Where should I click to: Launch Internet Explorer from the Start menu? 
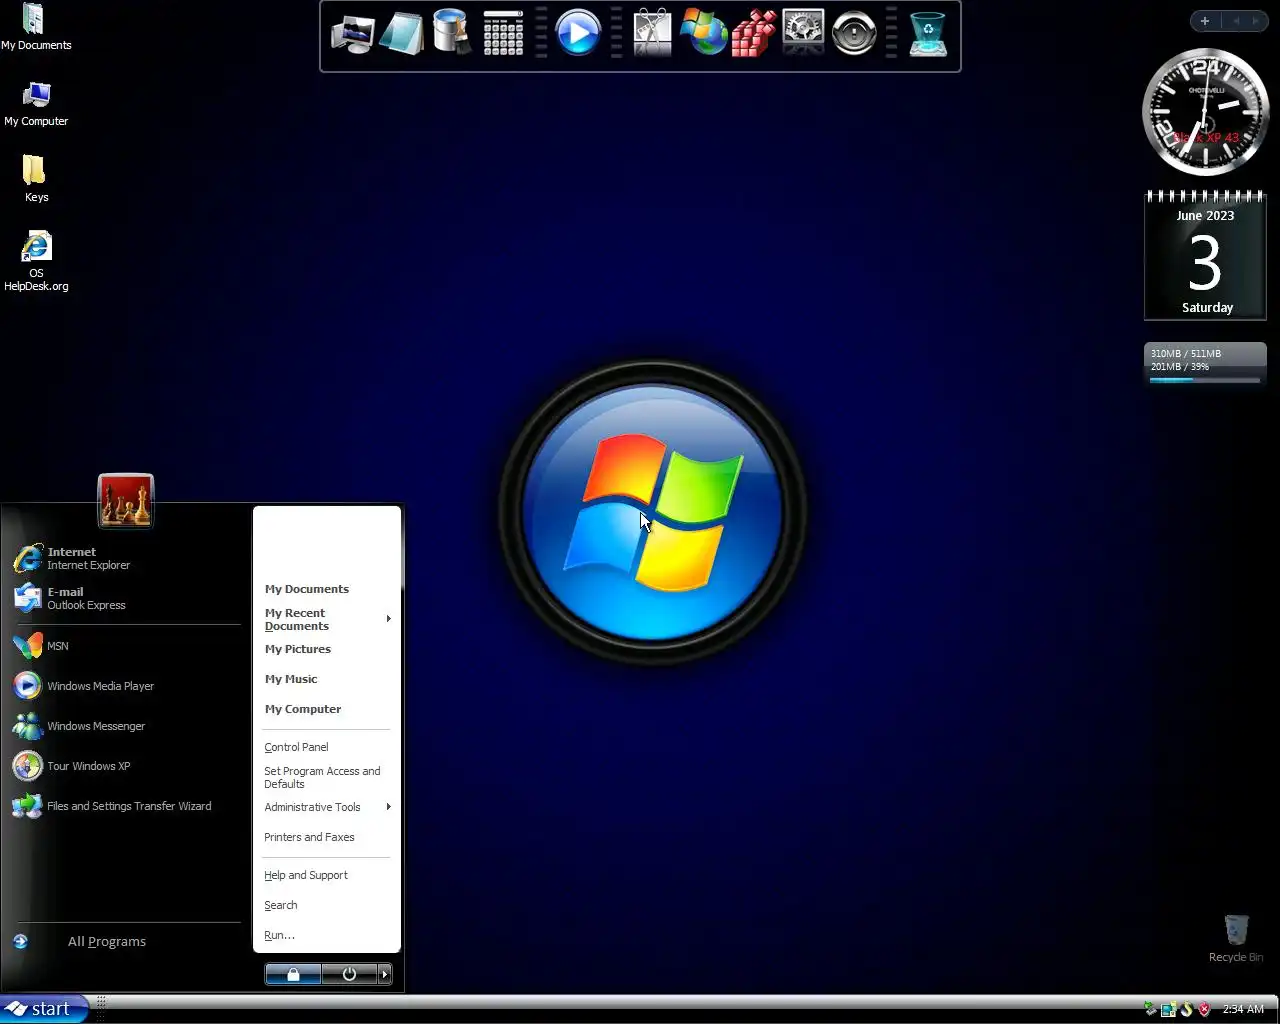126,558
